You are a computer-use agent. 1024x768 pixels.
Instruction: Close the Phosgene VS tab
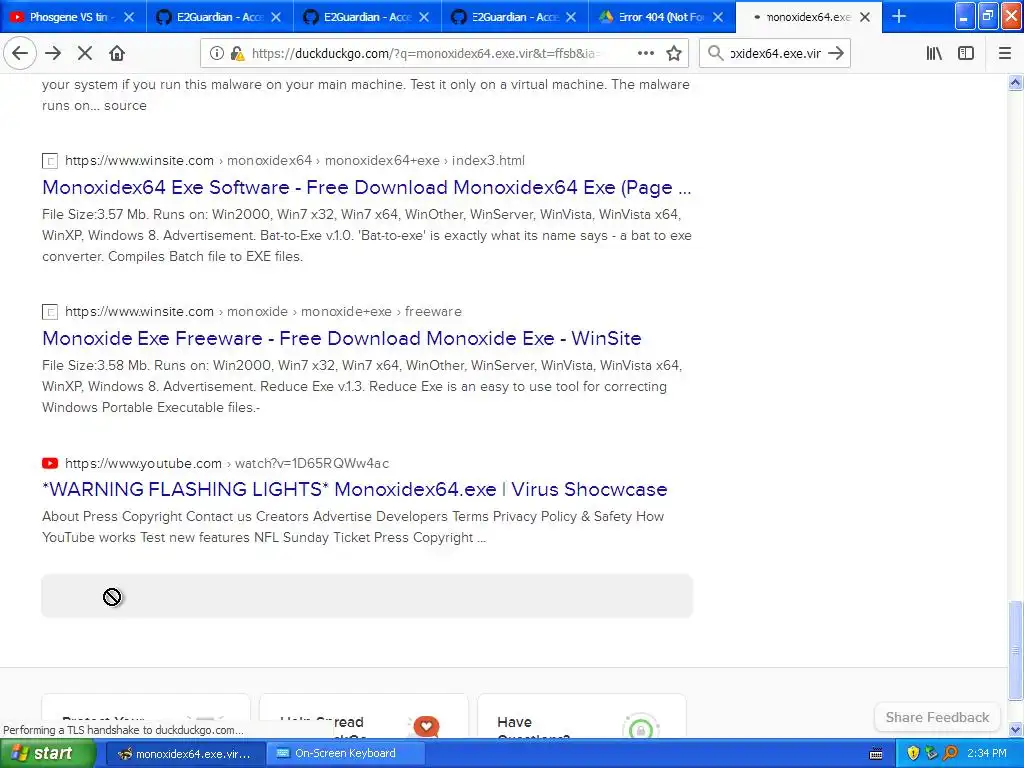(x=129, y=17)
